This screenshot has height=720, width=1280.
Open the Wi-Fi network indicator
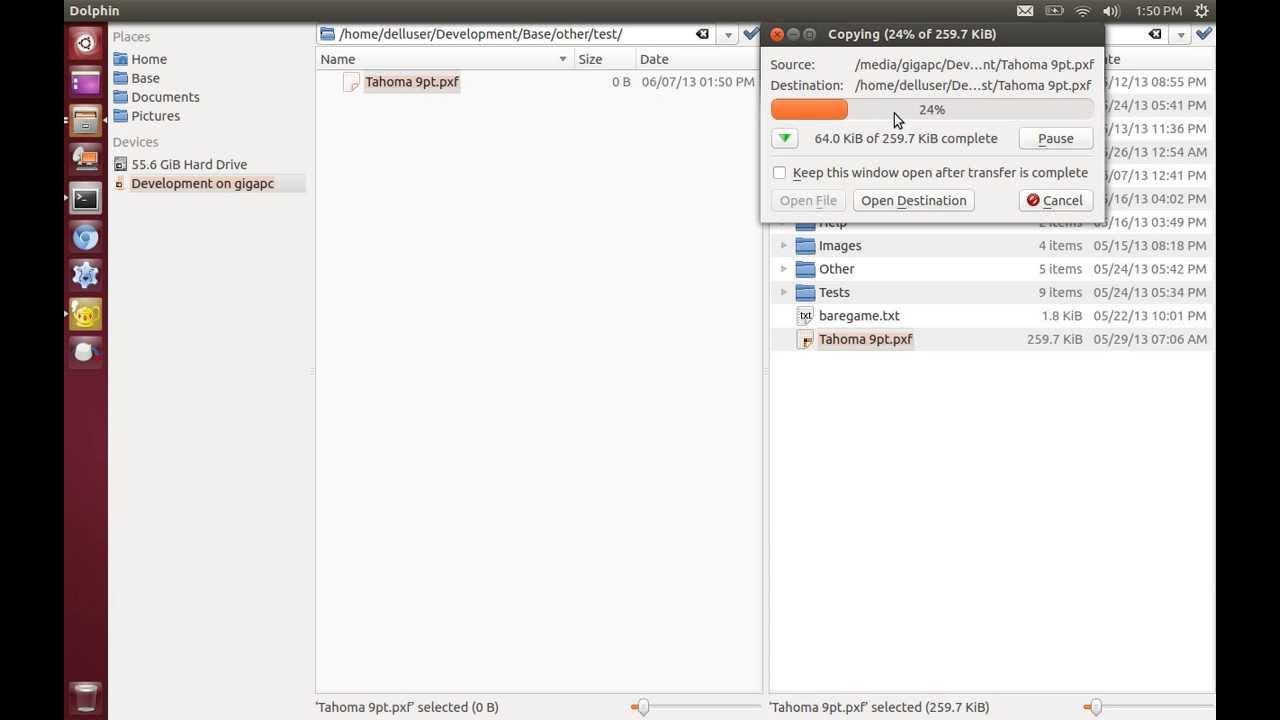[1083, 11]
